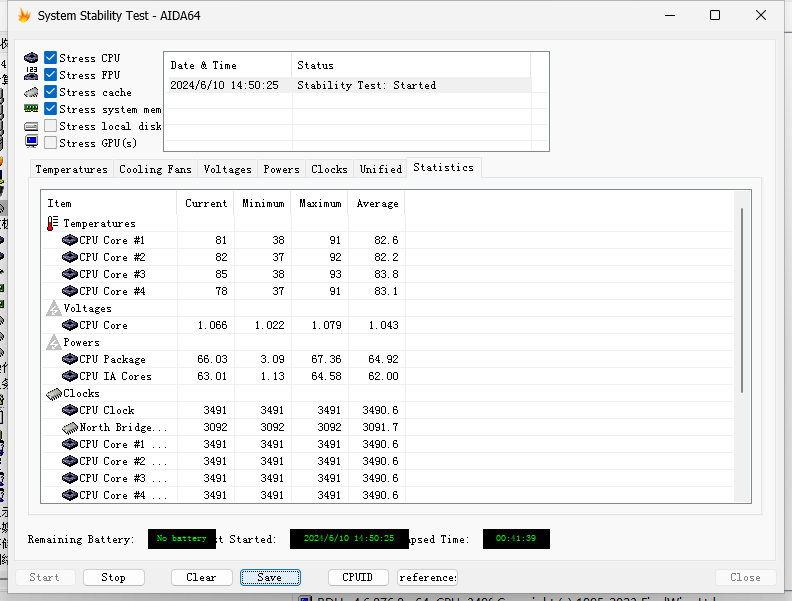
Task: Click the thermometer icon next to Temperatures
Action: 53,223
